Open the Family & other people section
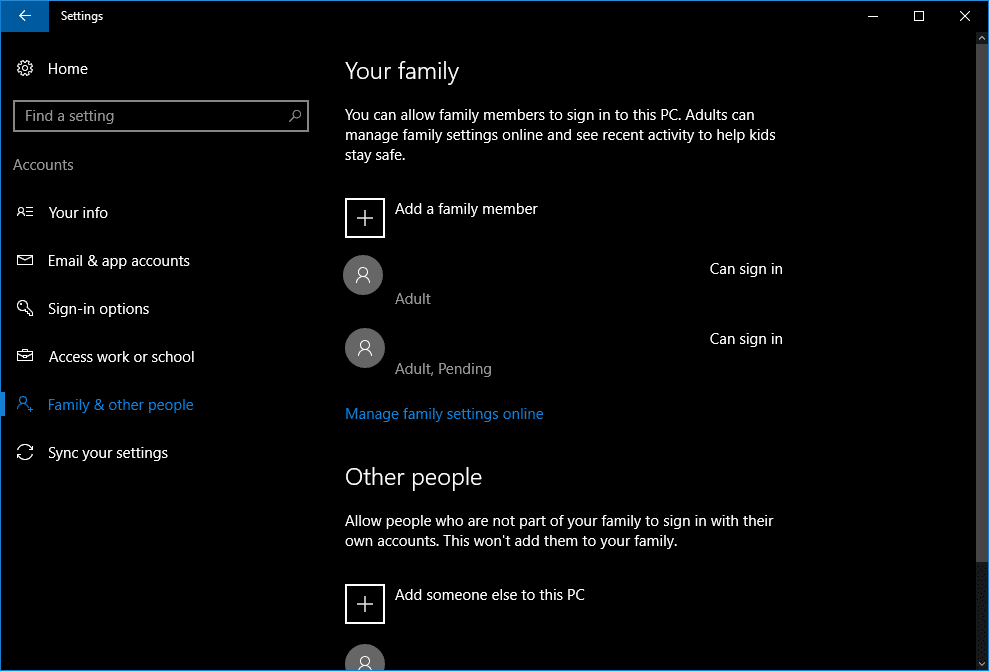The image size is (989, 671). (120, 405)
